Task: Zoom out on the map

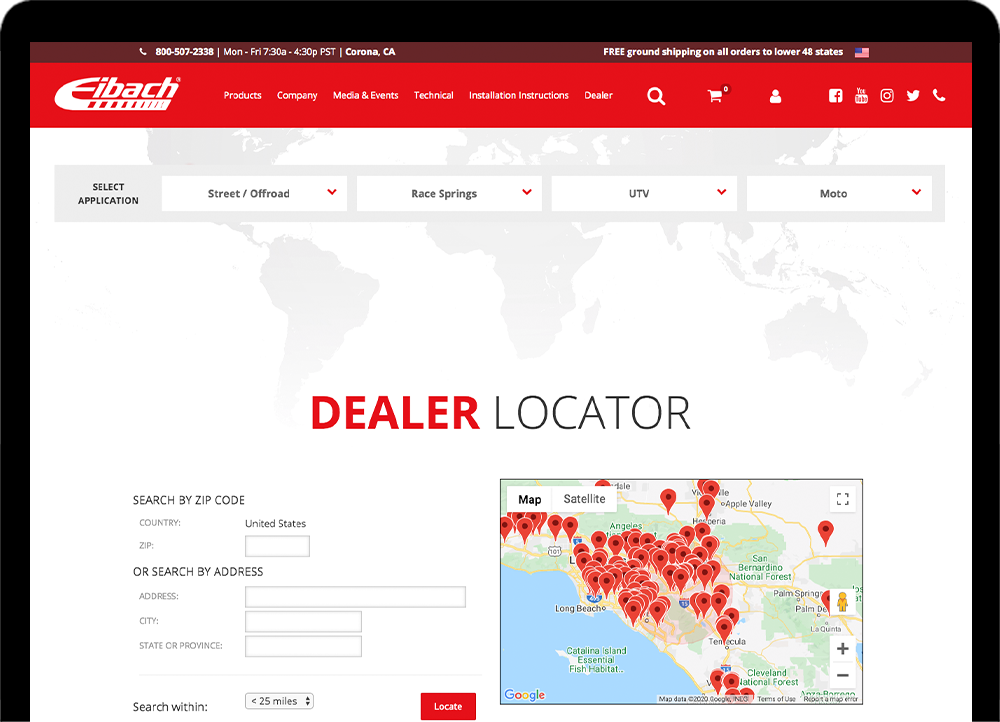Action: pos(842,675)
